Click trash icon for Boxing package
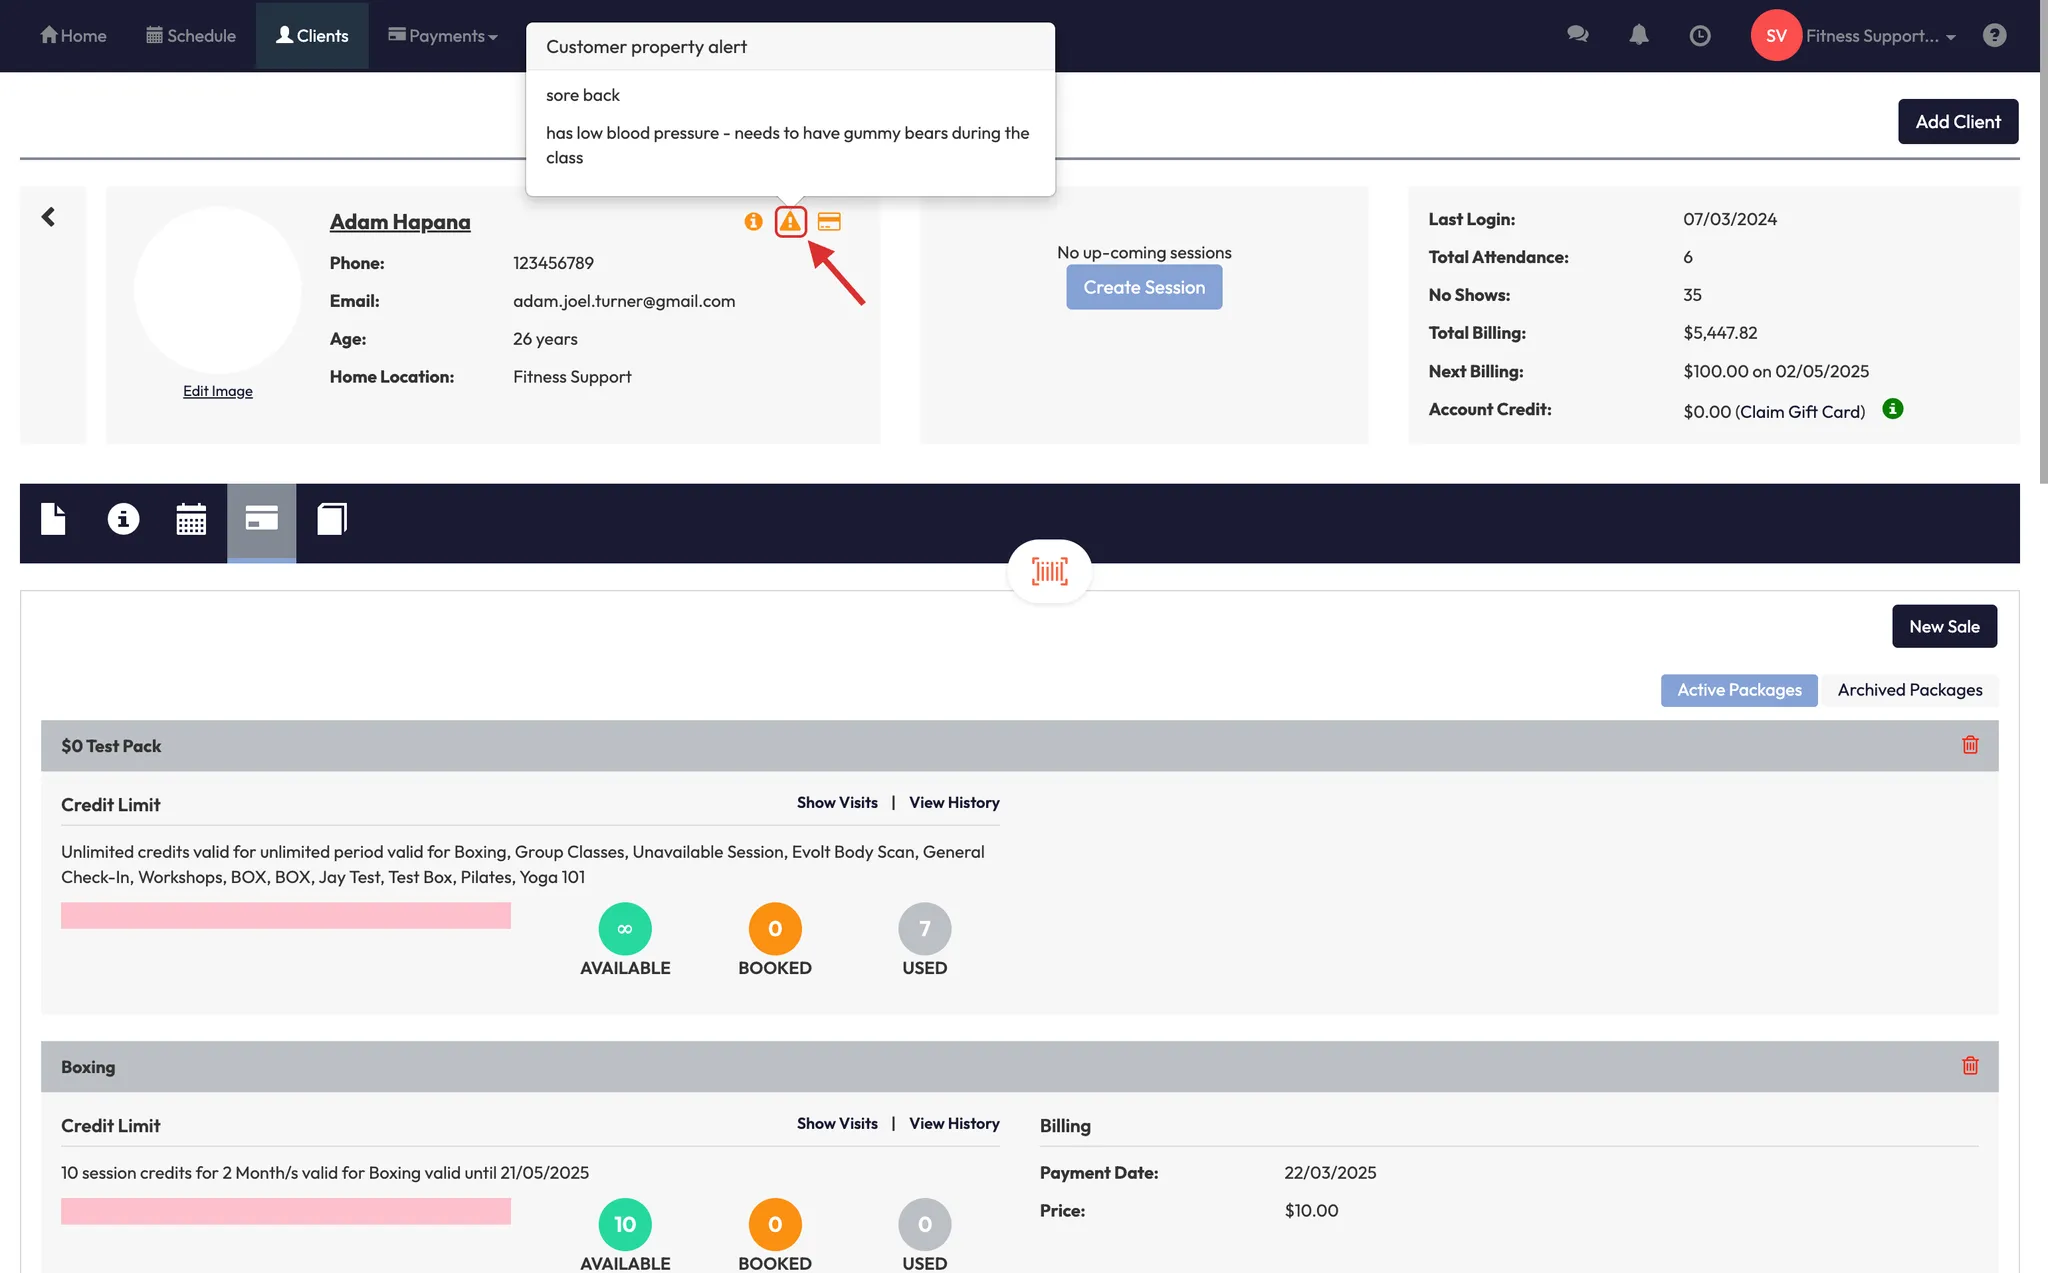The height and width of the screenshot is (1273, 2048). tap(1970, 1066)
